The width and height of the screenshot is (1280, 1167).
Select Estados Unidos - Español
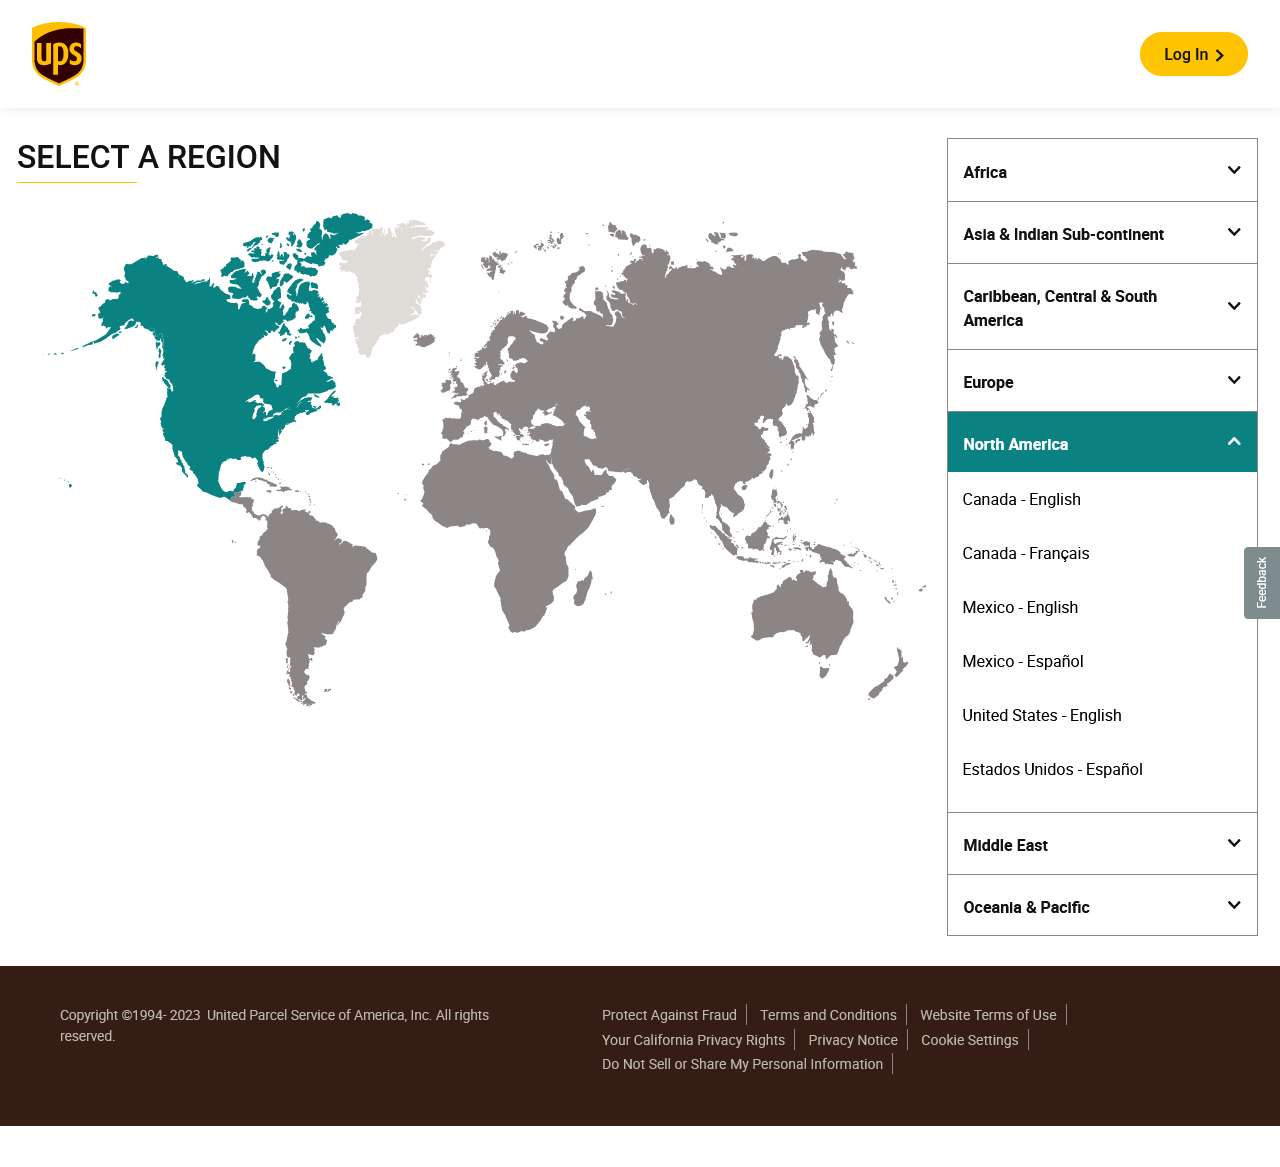click(1052, 769)
